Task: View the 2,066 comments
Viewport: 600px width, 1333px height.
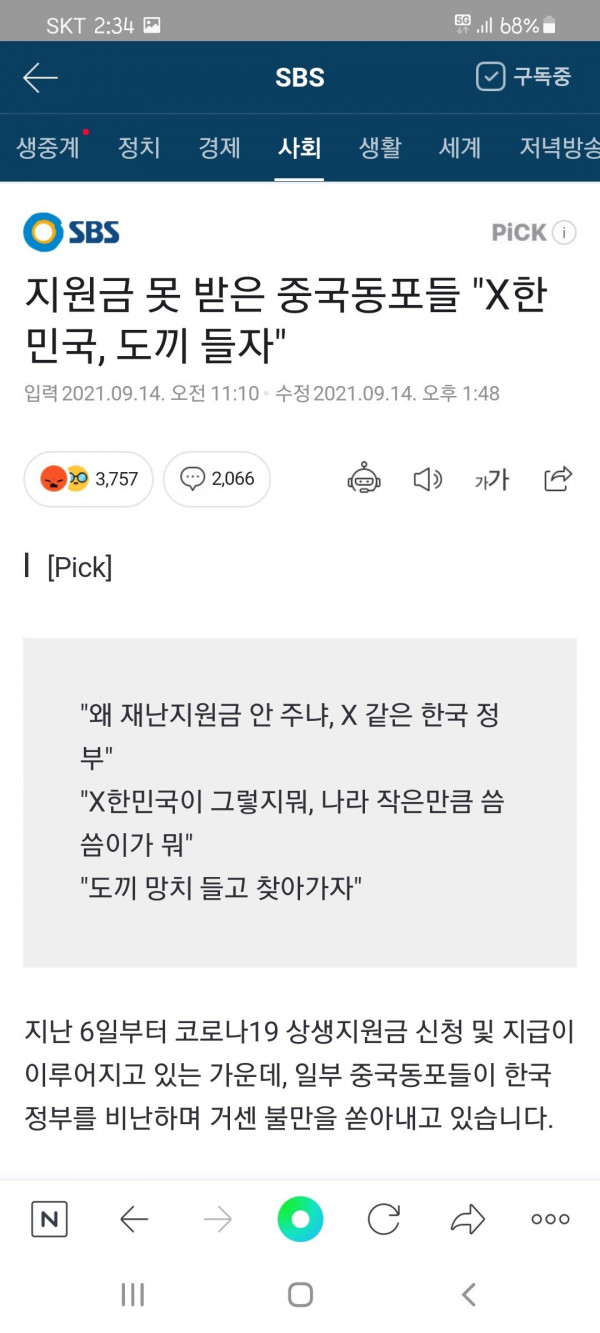Action: pyautogui.click(x=217, y=479)
